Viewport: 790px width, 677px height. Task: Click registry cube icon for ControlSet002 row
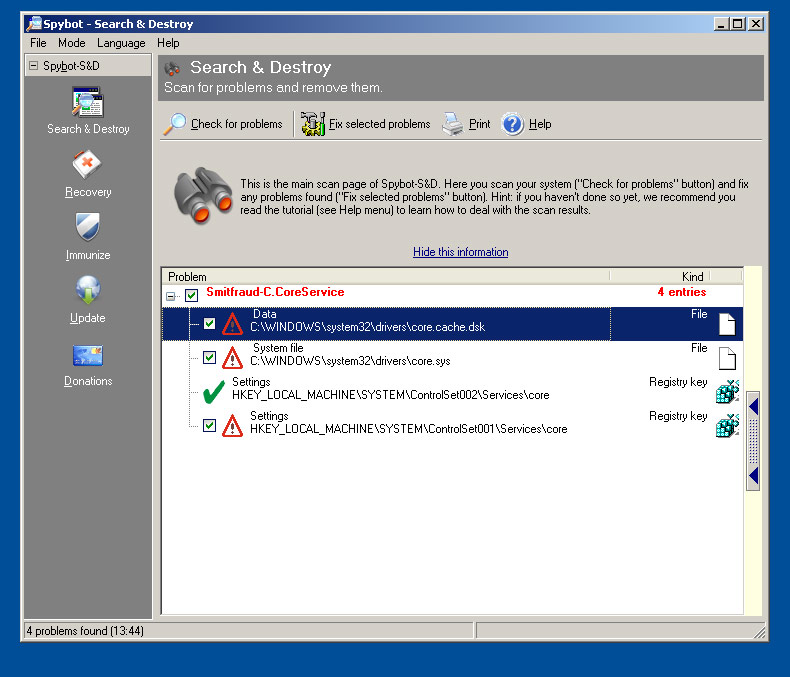click(x=727, y=392)
